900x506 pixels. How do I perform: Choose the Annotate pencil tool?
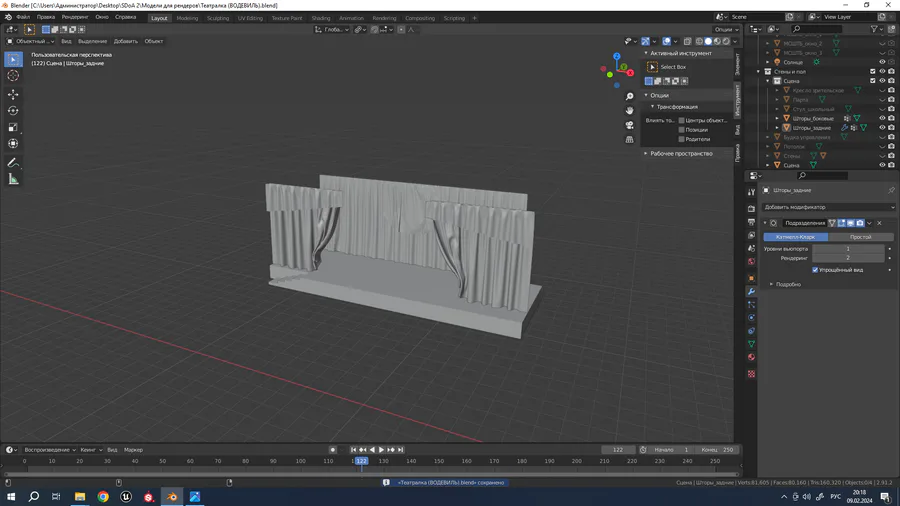pos(13,162)
